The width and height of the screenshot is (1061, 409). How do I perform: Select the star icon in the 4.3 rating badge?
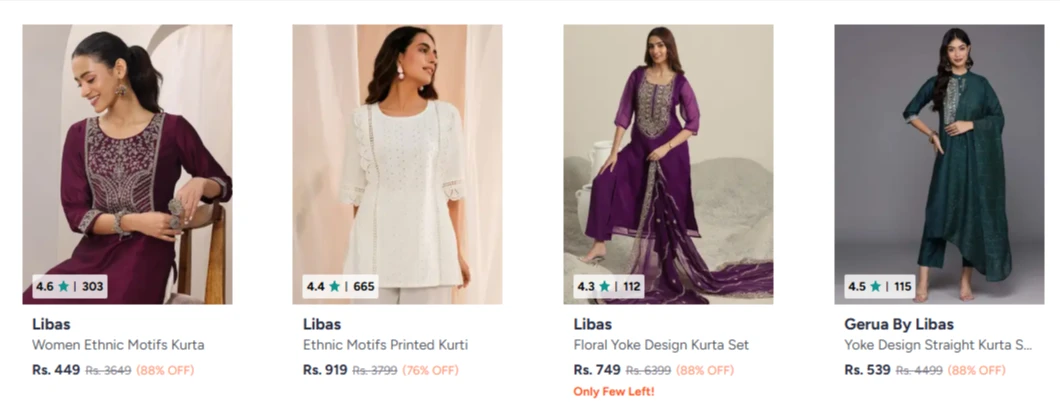point(605,287)
